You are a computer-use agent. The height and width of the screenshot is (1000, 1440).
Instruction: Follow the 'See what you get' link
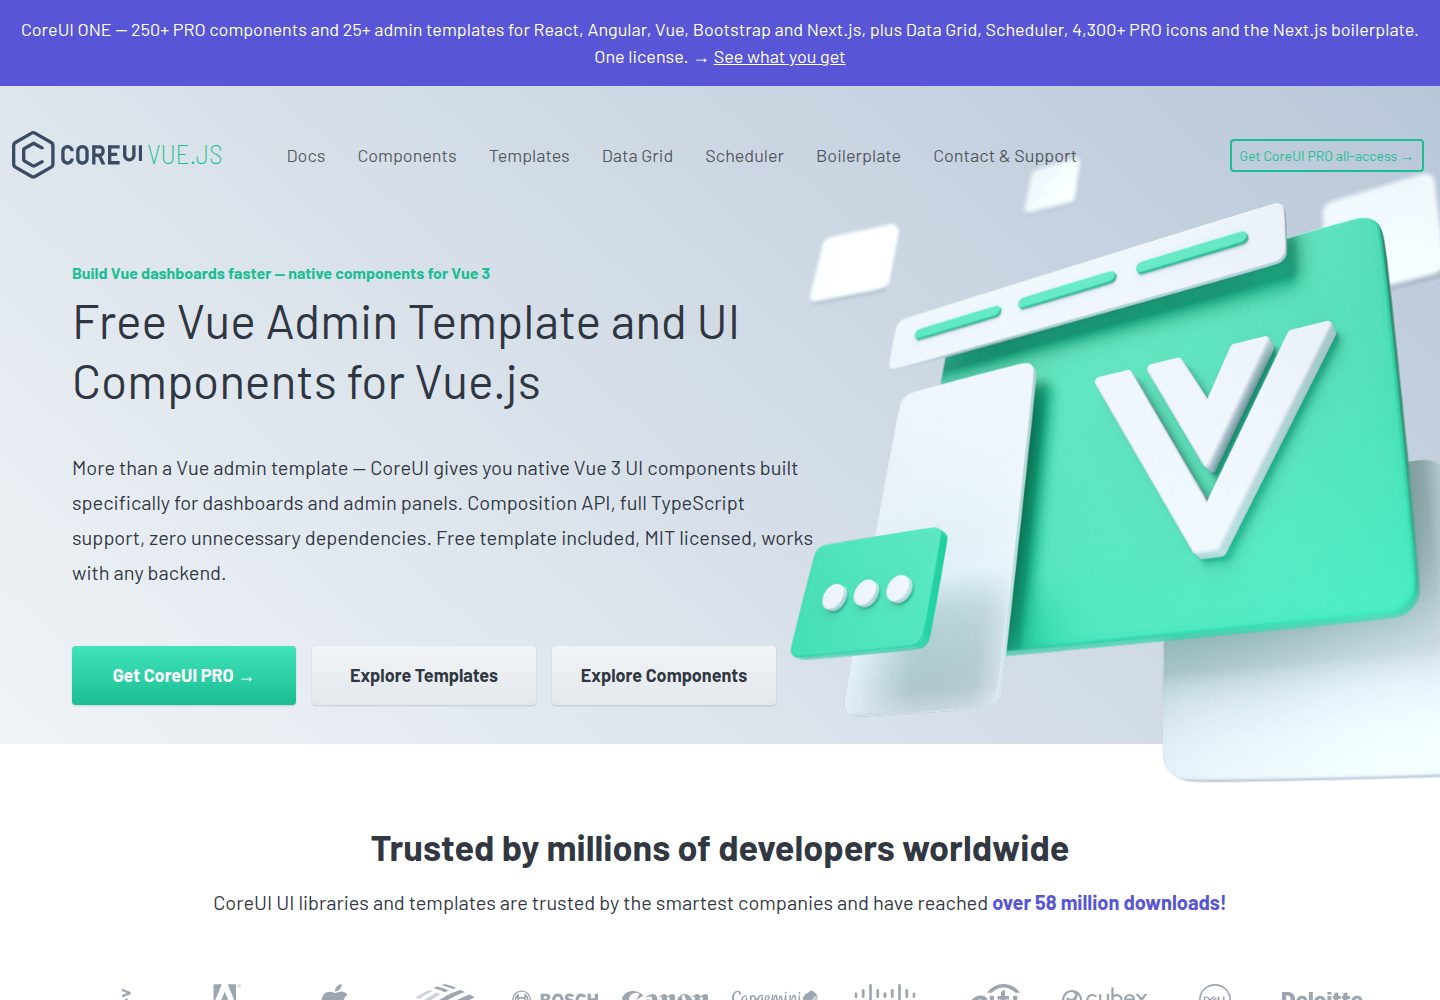pos(779,57)
